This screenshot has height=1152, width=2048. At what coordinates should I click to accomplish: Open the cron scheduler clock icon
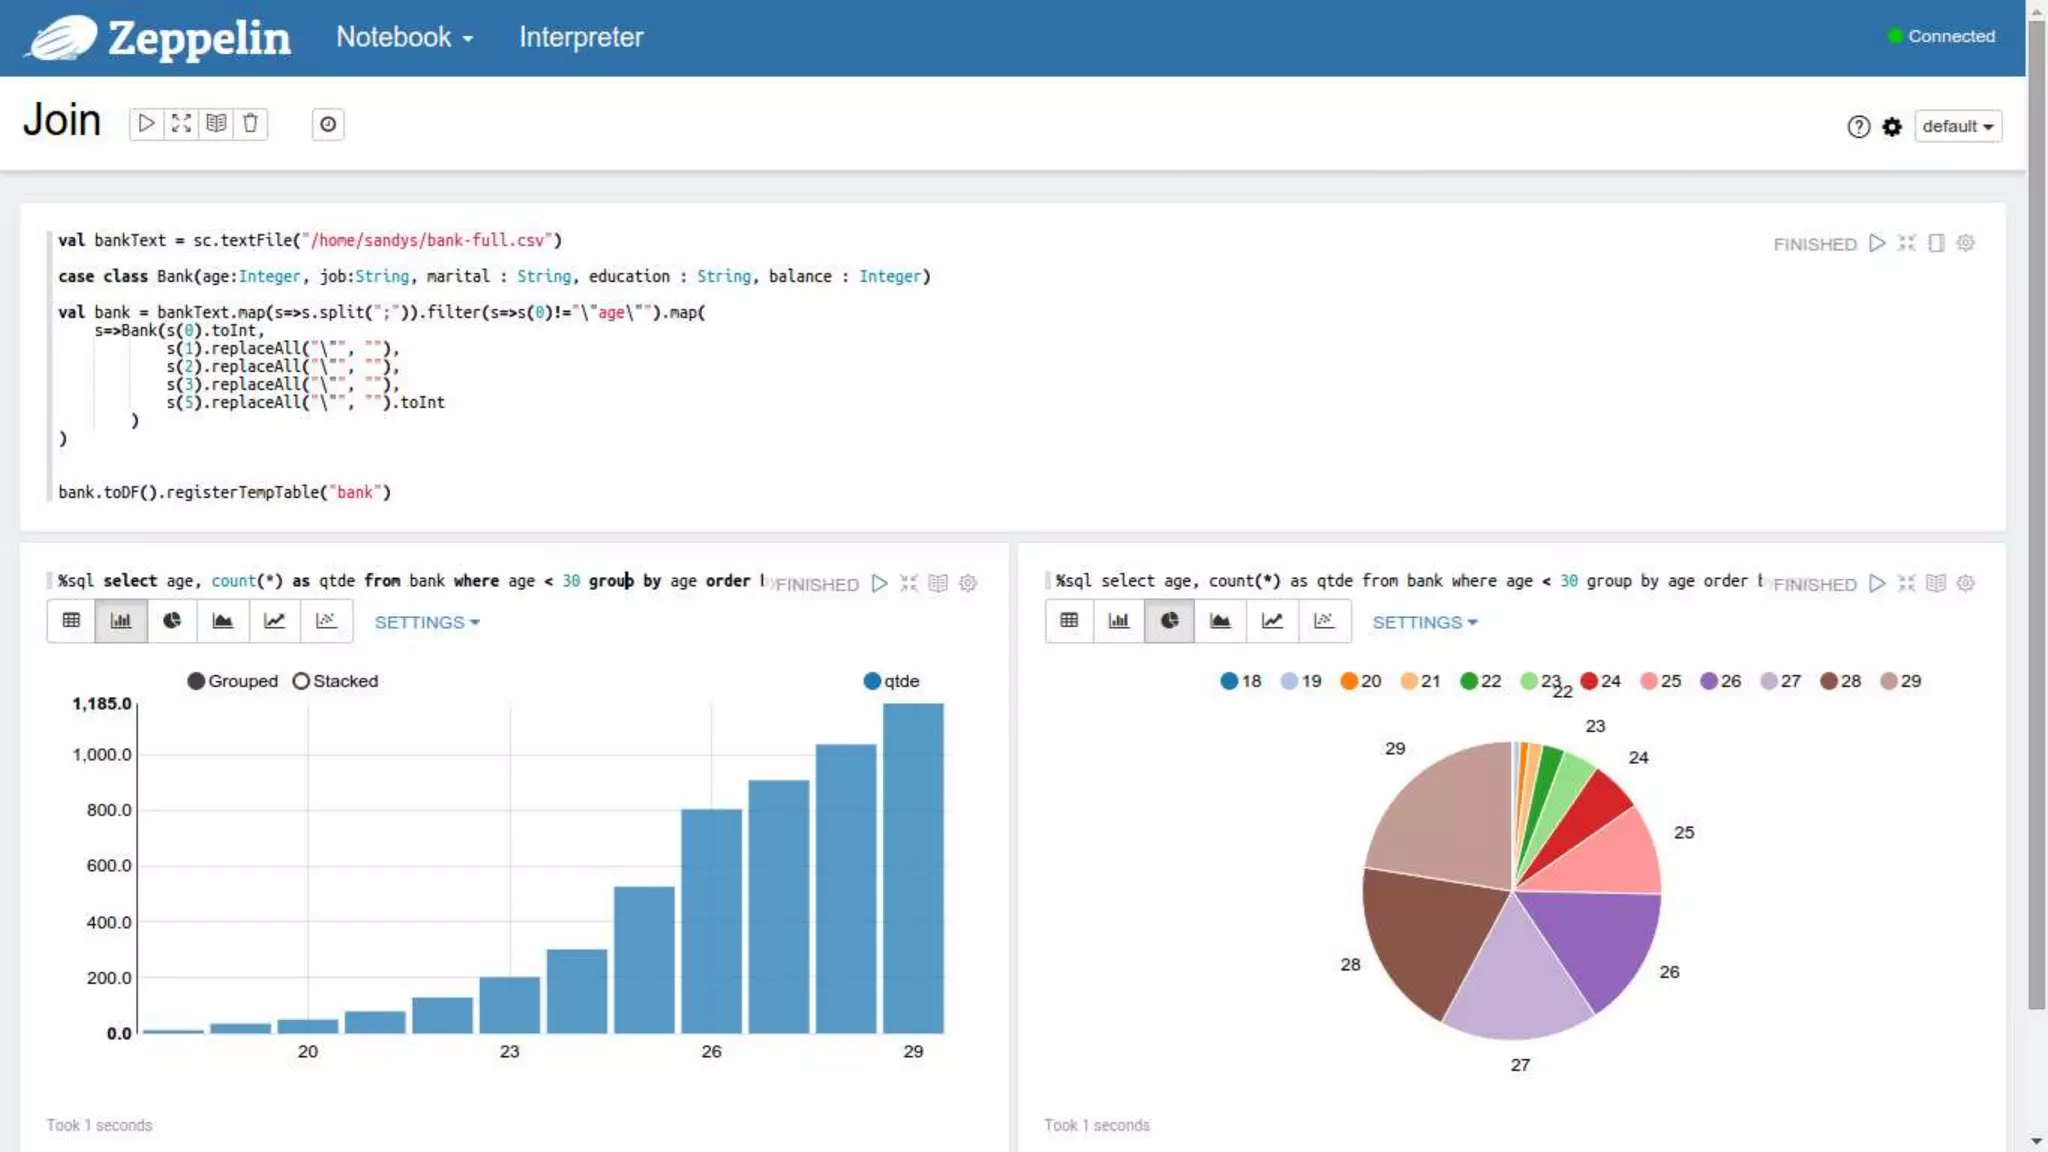coord(327,125)
